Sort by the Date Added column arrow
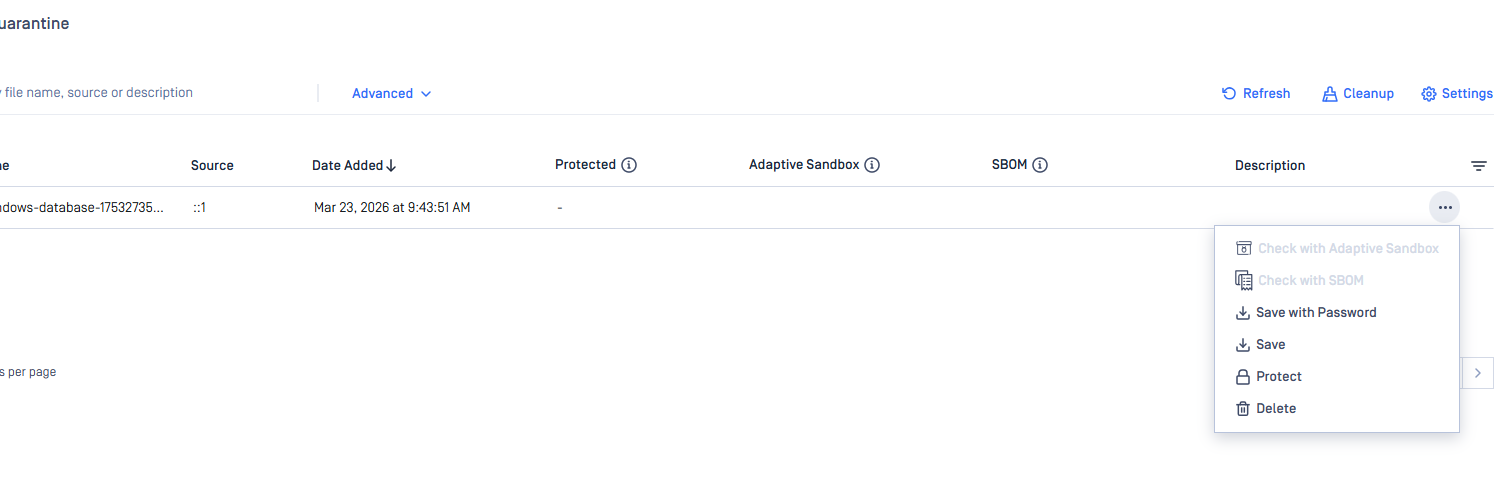This screenshot has width=1501, height=493. pyautogui.click(x=391, y=166)
